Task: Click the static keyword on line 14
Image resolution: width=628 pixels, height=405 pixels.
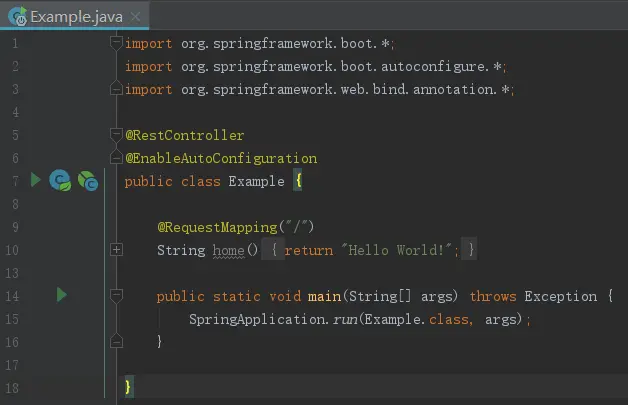Action: click(x=236, y=296)
